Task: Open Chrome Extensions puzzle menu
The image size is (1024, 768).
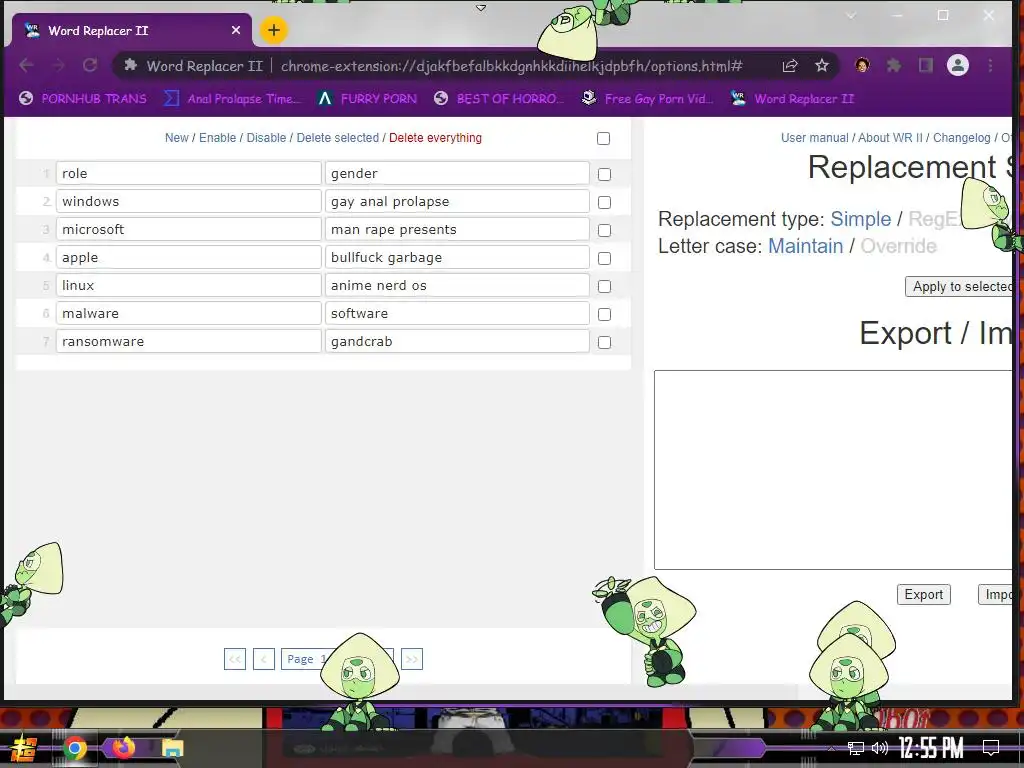Action: [893, 65]
